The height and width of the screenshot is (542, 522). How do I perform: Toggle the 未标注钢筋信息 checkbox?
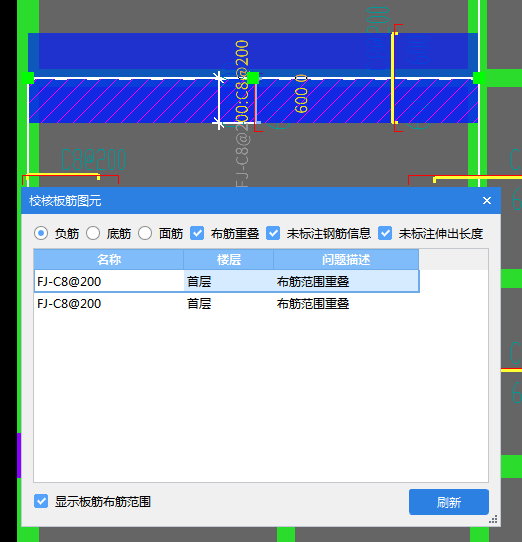tap(273, 233)
